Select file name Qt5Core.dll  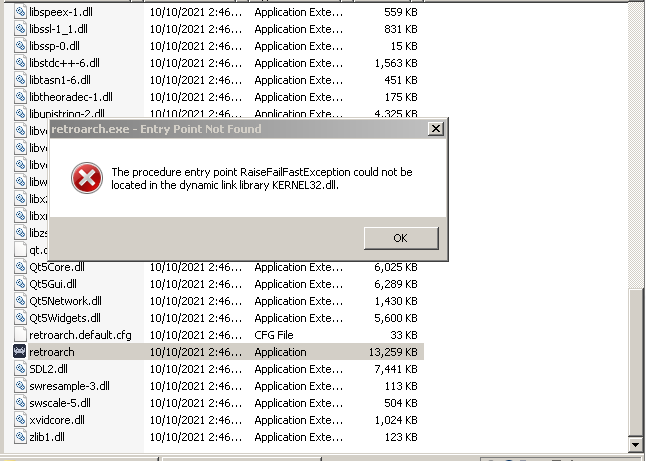(x=57, y=267)
